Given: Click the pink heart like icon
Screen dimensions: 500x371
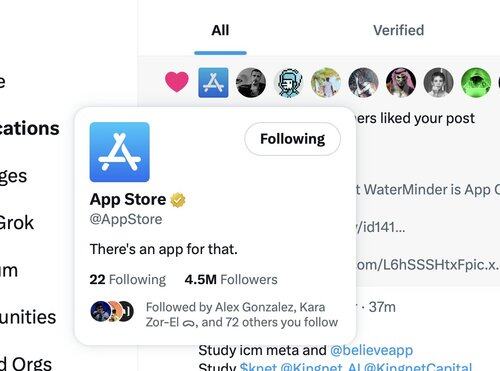Looking at the screenshot, I should tap(177, 82).
